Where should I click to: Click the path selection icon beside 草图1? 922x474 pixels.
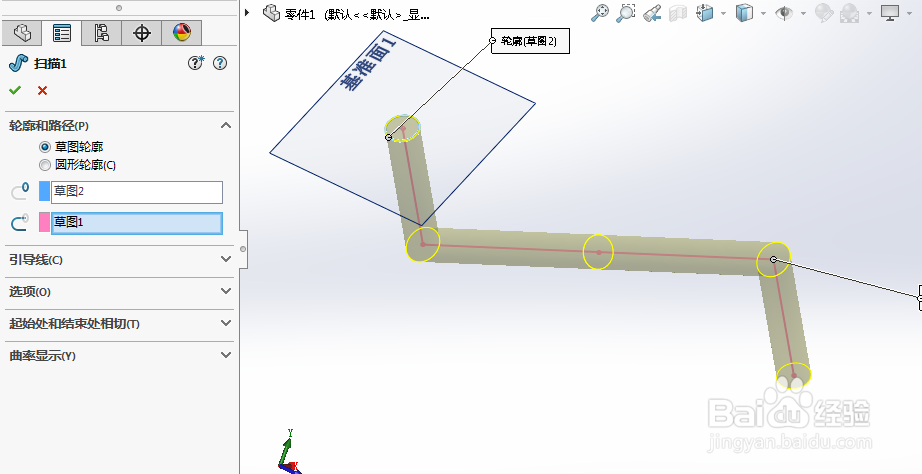pyautogui.click(x=19, y=222)
